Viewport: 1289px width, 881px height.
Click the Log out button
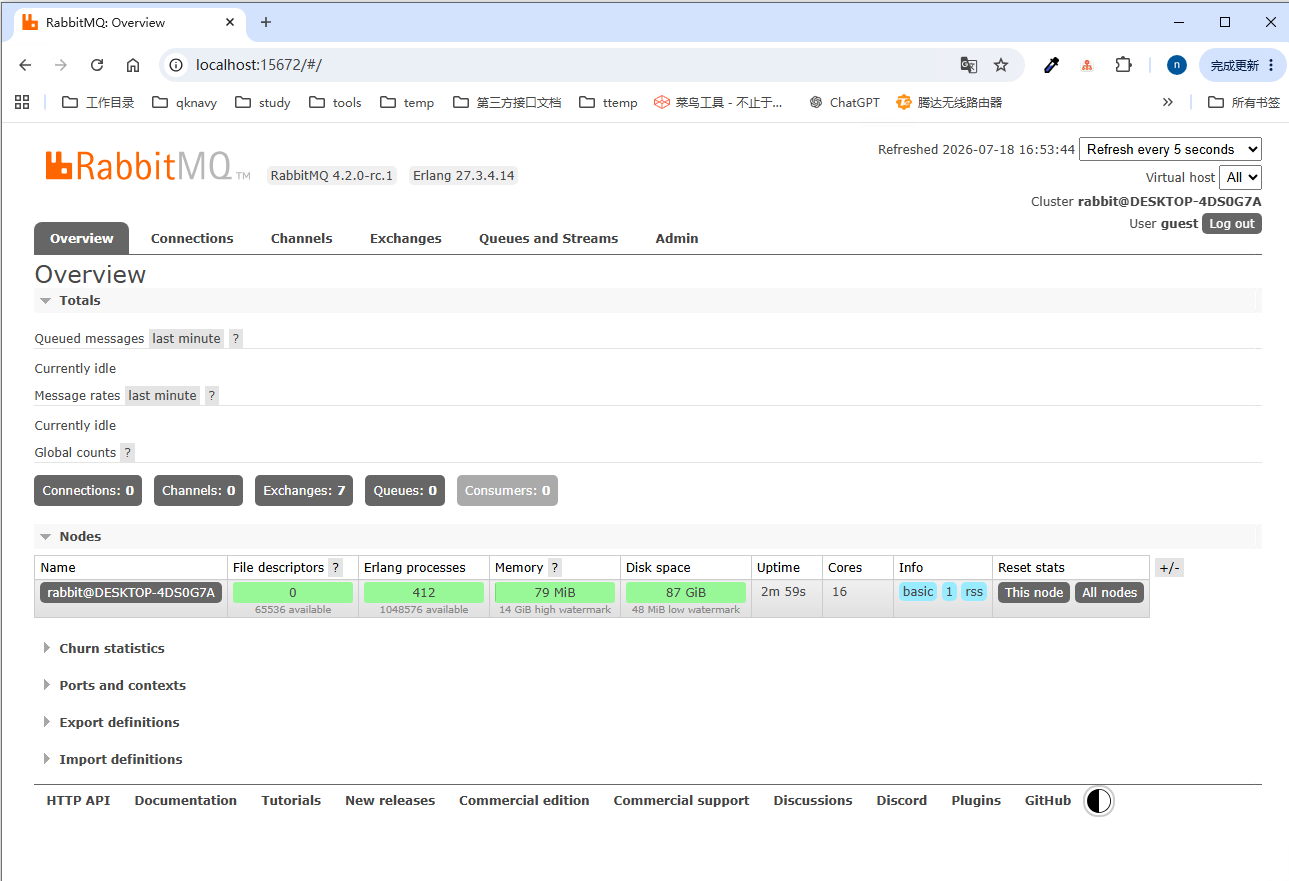[1232, 223]
